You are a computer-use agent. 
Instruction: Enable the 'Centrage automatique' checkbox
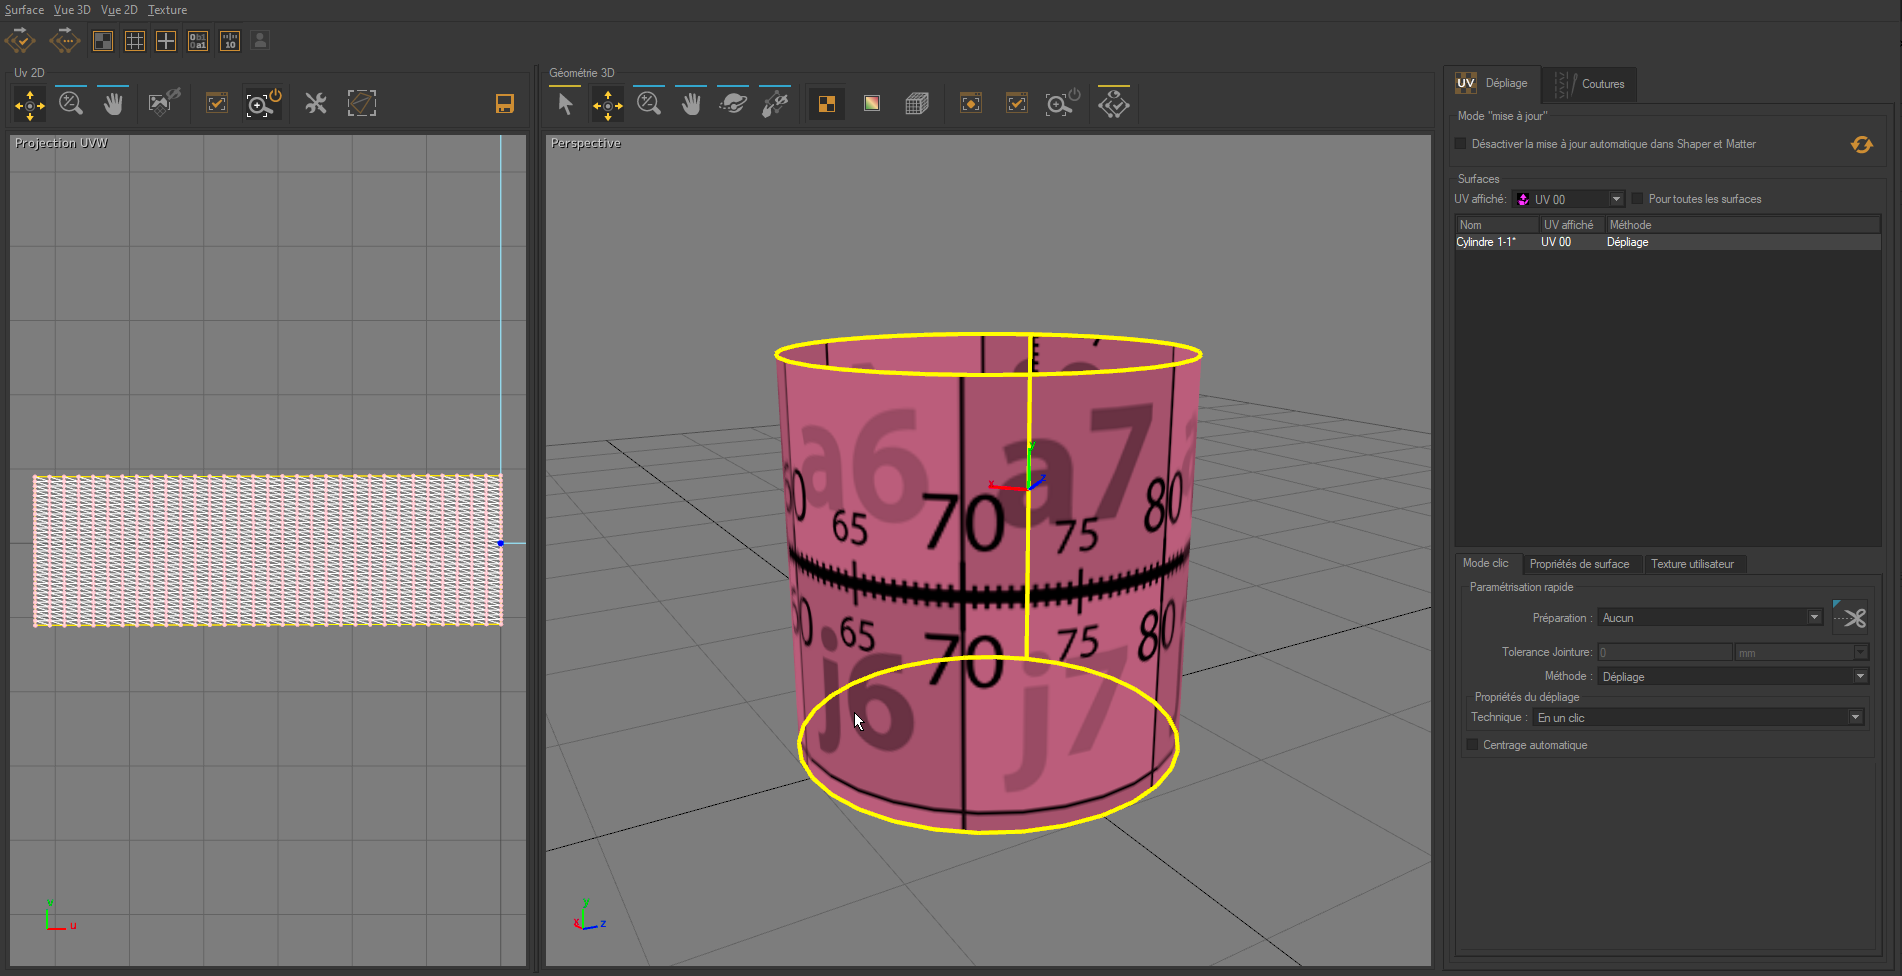1472,744
